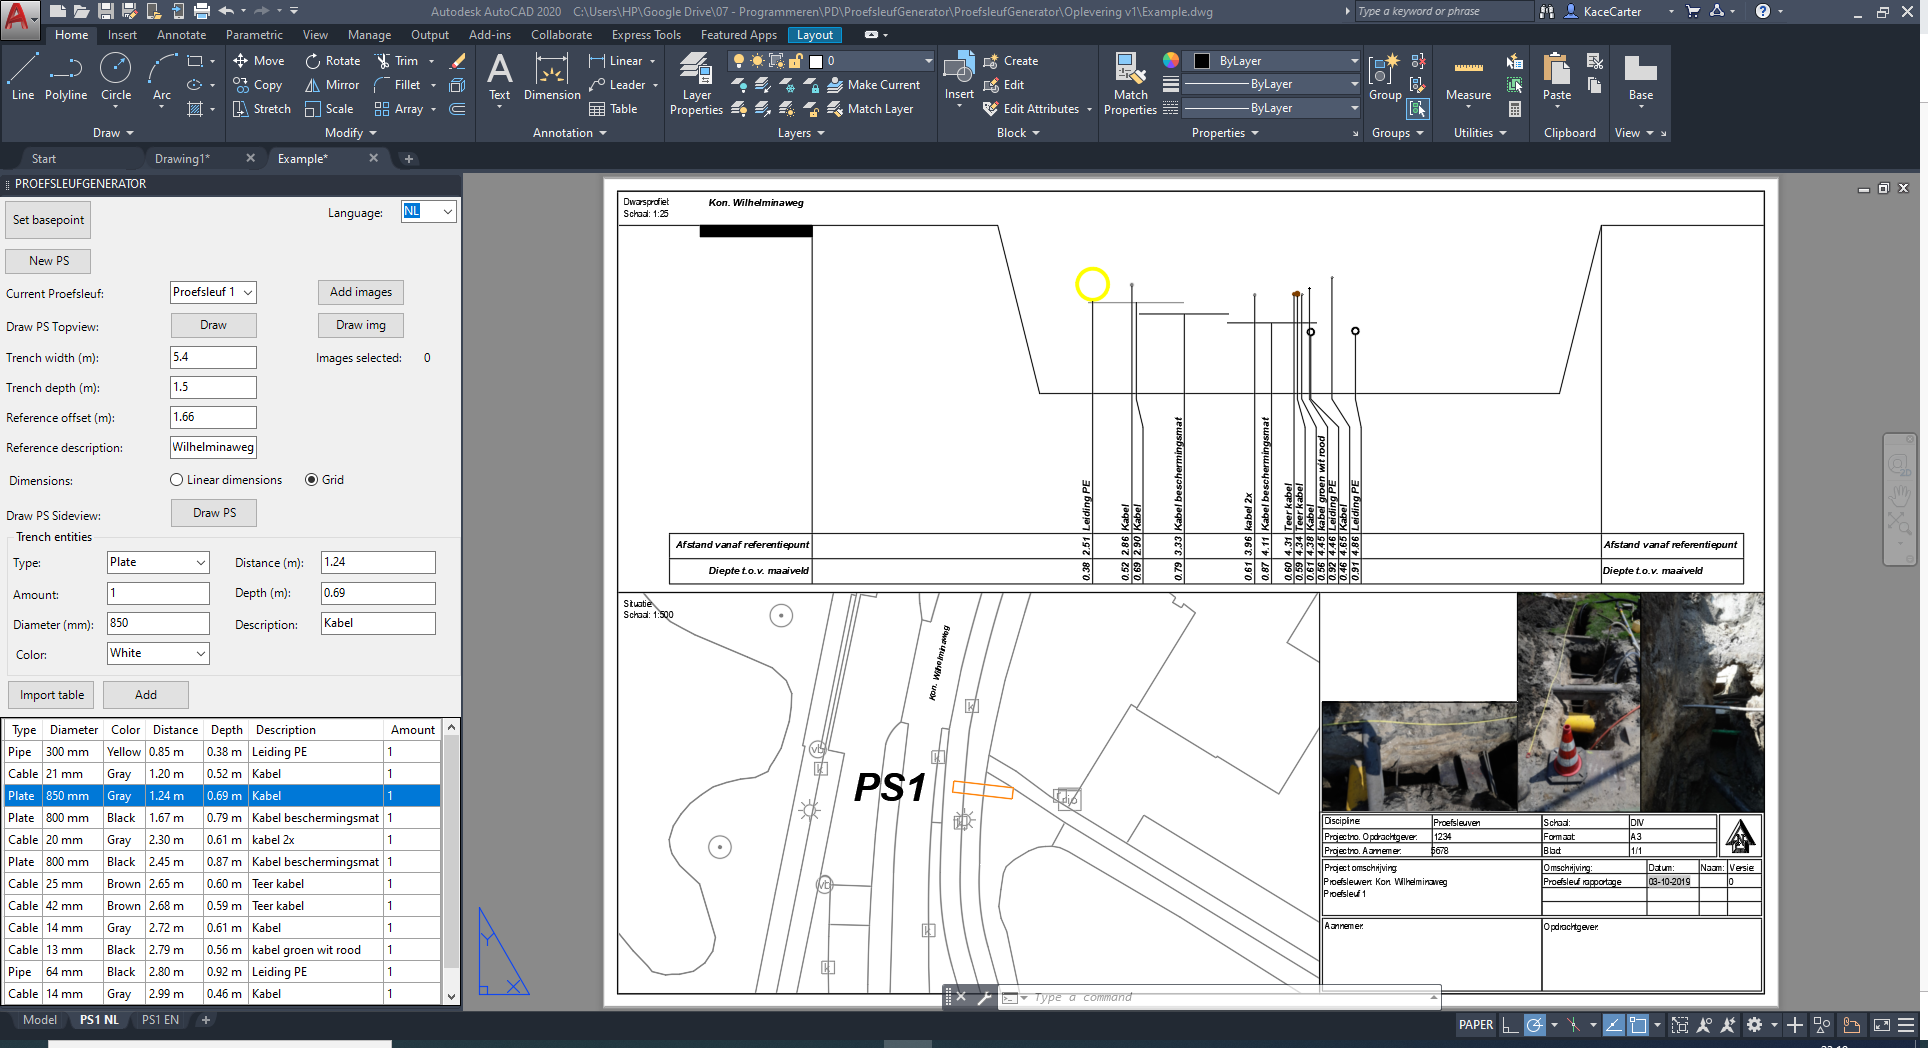Click the Trench width input field
This screenshot has height=1048, width=1928.
coord(213,357)
